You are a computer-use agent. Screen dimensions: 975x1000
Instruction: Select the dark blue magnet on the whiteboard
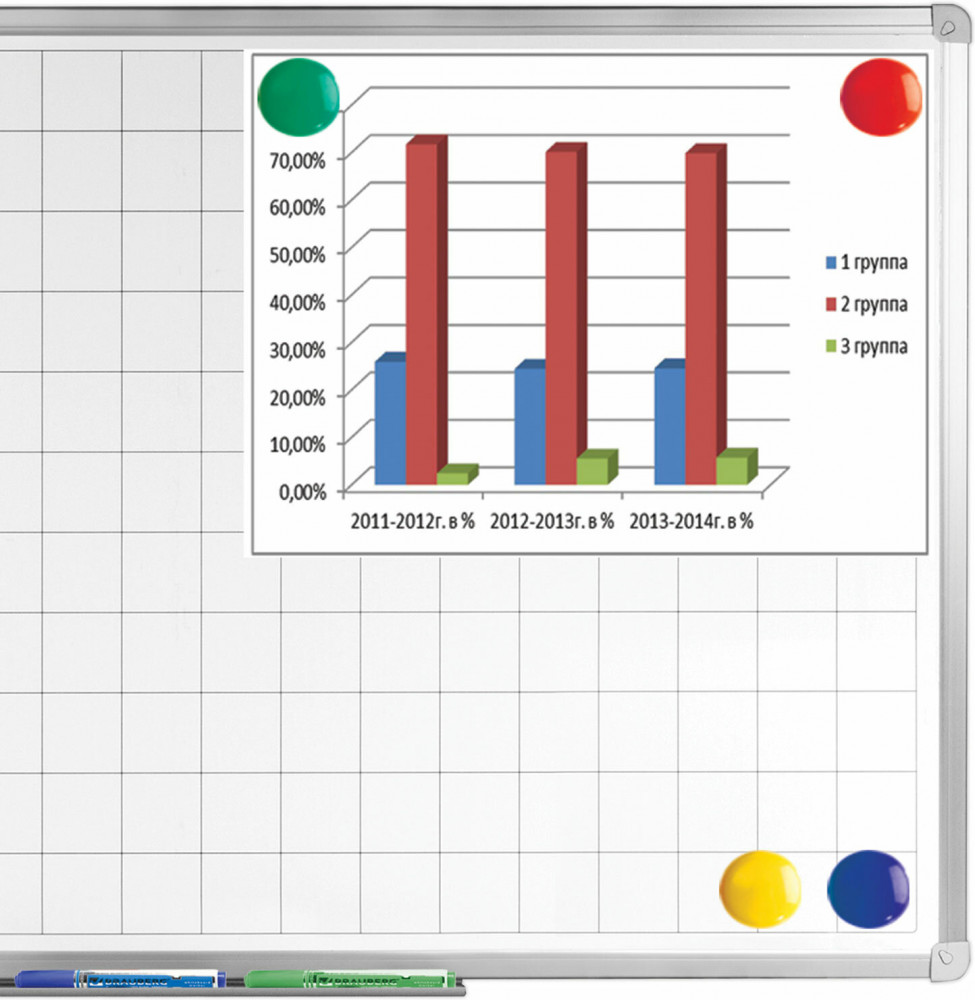click(x=869, y=889)
